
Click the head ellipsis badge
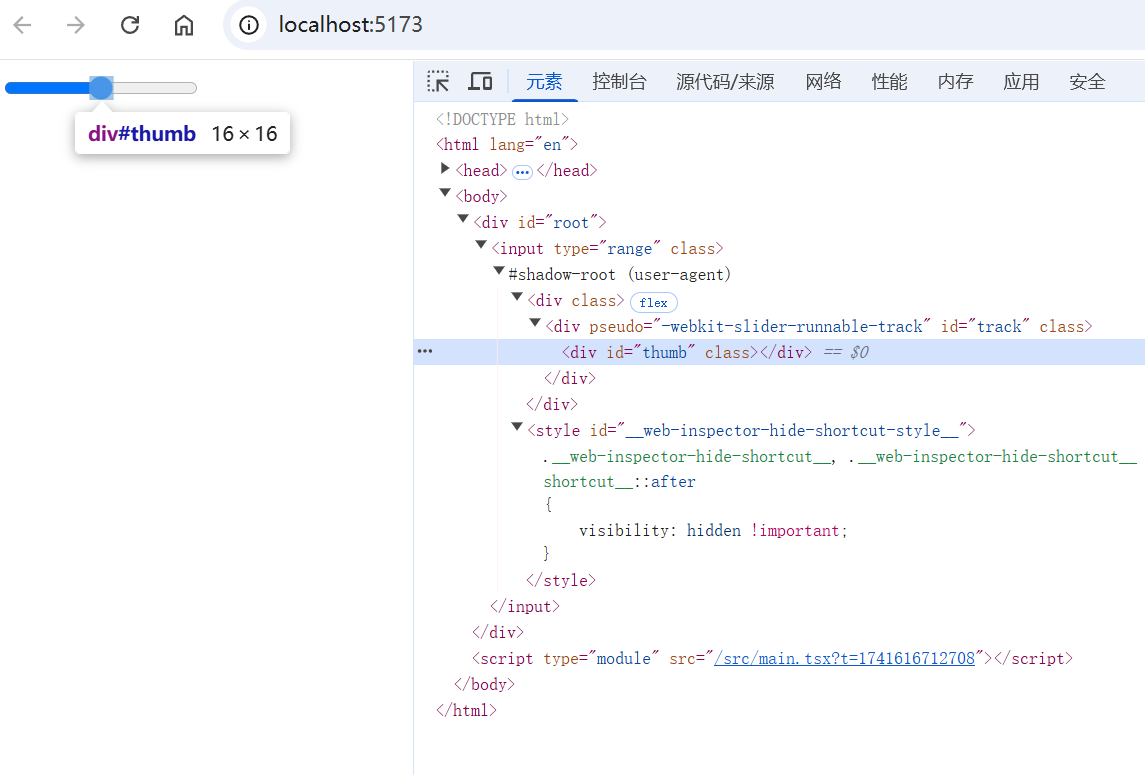click(522, 172)
